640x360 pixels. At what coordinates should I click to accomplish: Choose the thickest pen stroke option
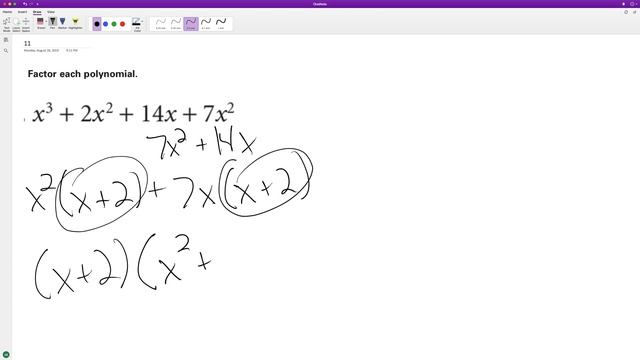click(x=221, y=24)
